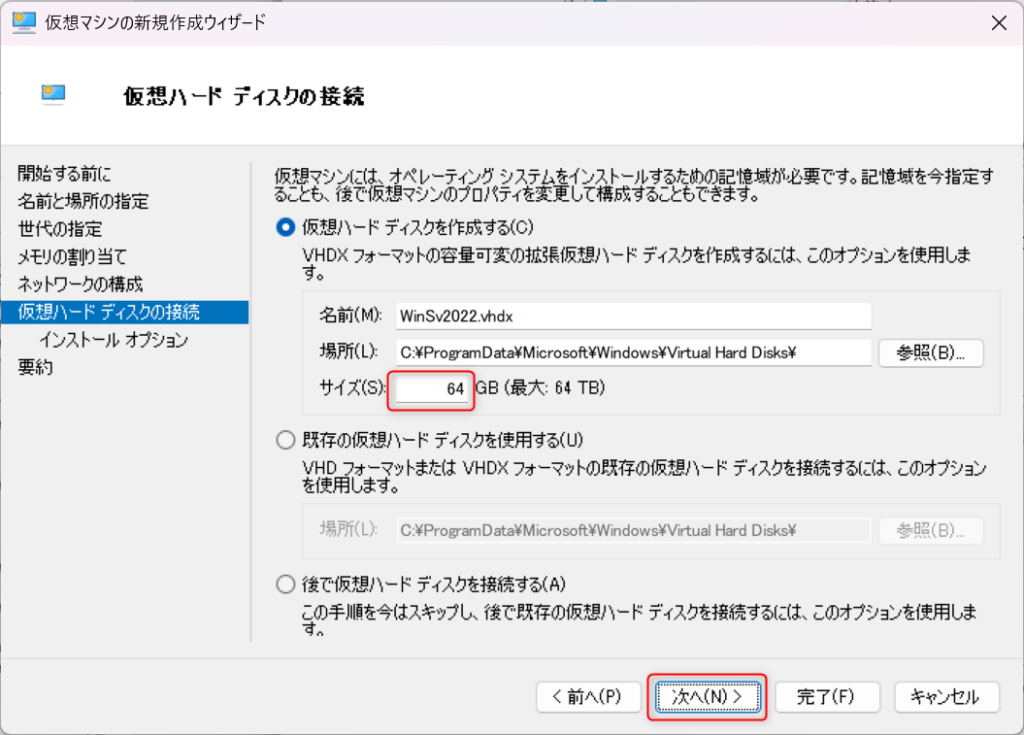Select 世代の指定 in the step list

coord(60,229)
